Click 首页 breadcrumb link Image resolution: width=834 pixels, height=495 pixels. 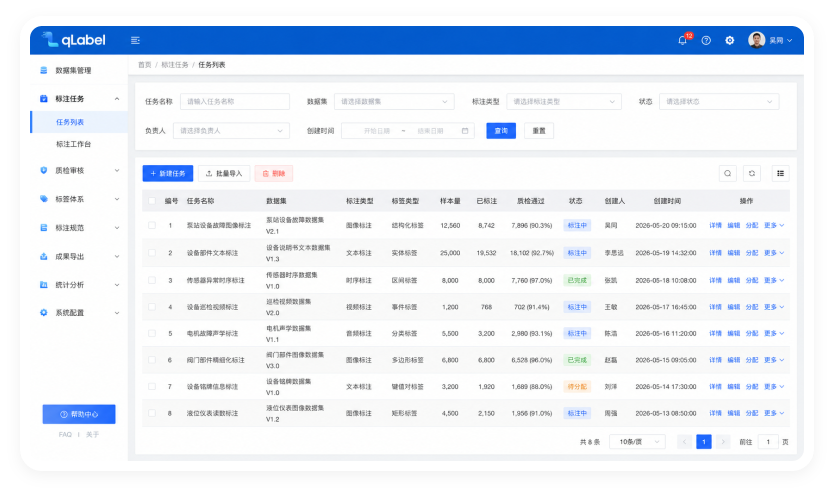point(145,65)
